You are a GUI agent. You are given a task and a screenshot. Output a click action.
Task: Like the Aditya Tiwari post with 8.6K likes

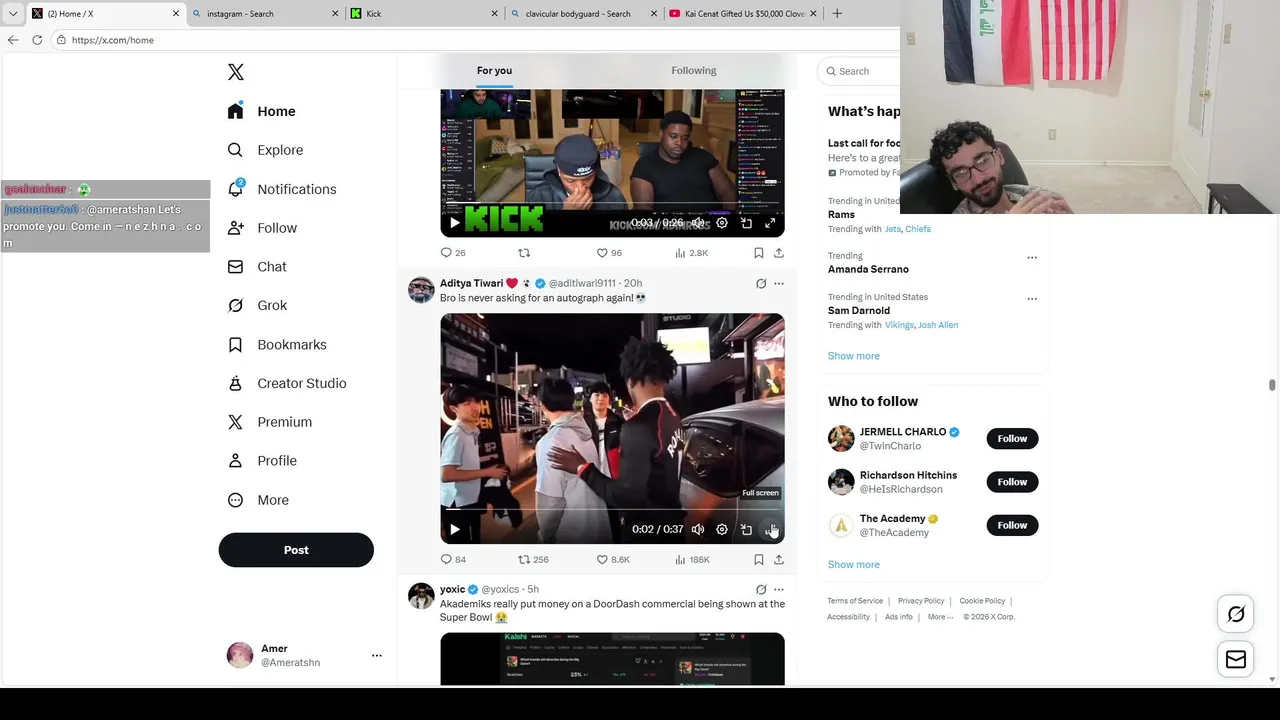tap(613, 559)
